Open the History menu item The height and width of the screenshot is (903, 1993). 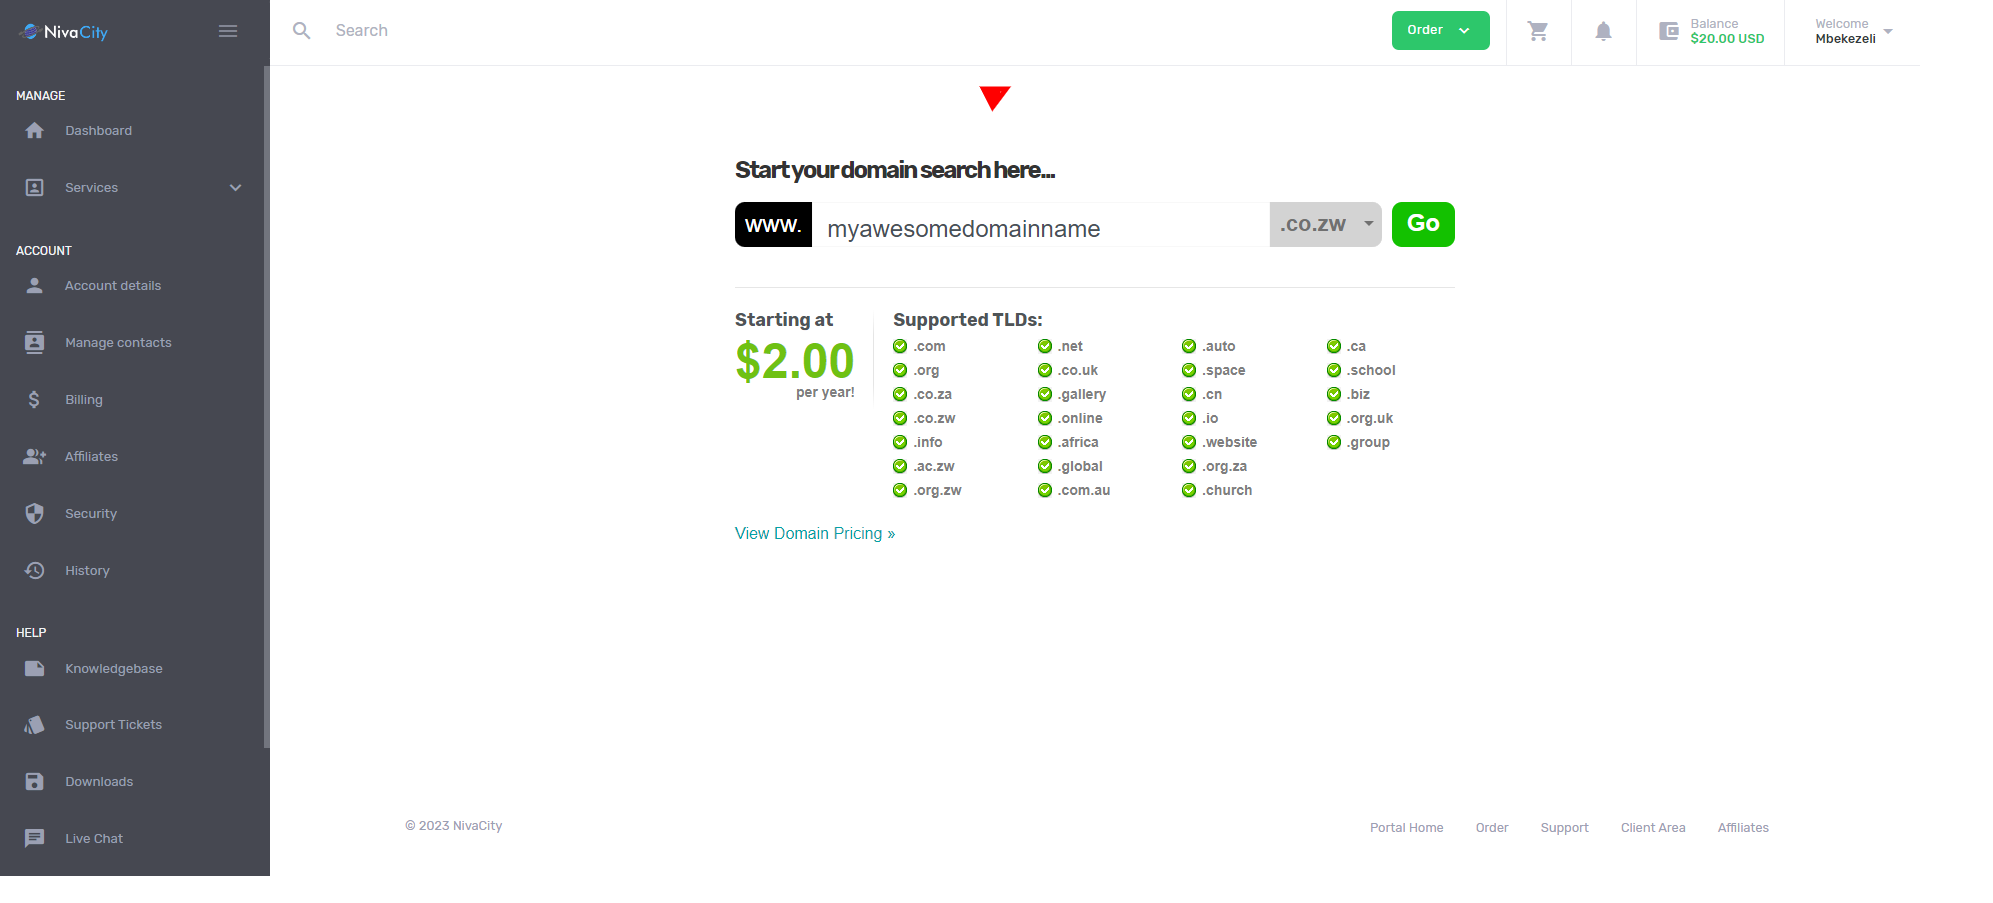[x=87, y=571]
